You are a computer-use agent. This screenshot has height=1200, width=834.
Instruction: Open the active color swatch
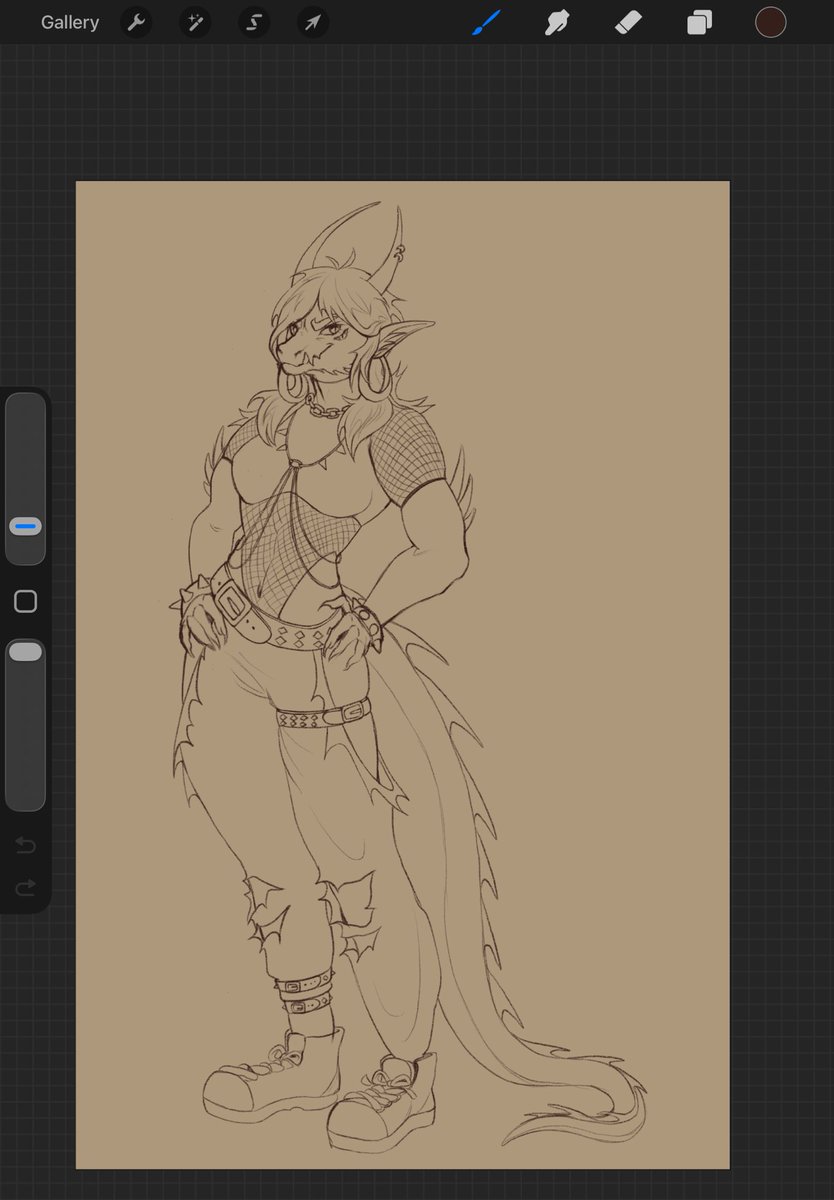(x=770, y=22)
